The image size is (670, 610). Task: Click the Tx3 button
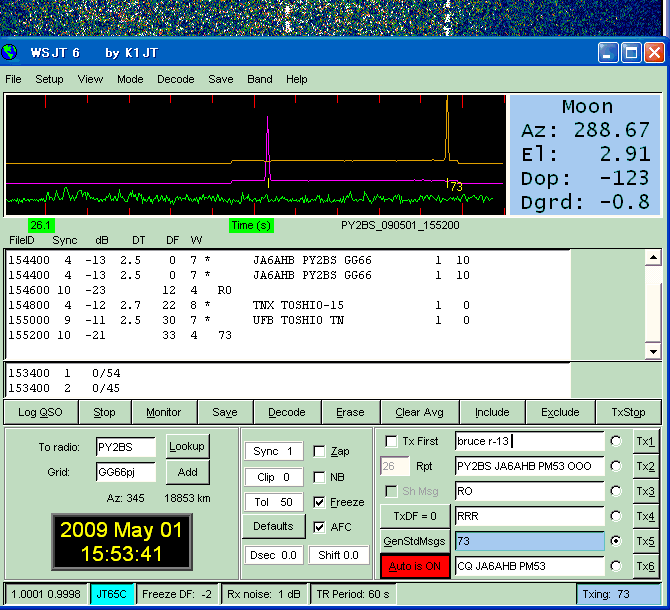click(x=646, y=491)
